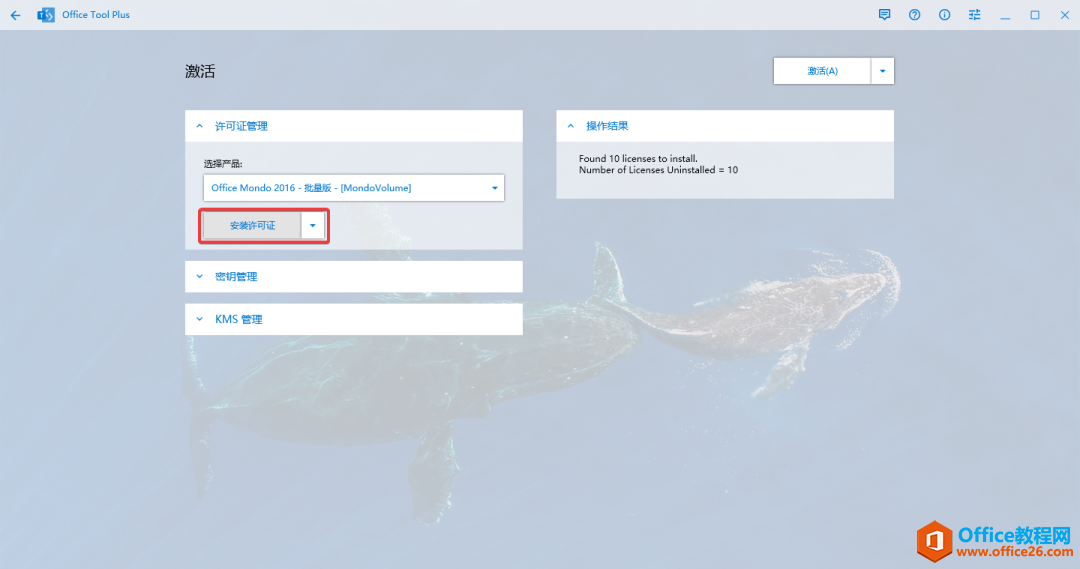The image size is (1080, 569).
Task: Close the Office Tool Plus window
Action: [1064, 14]
